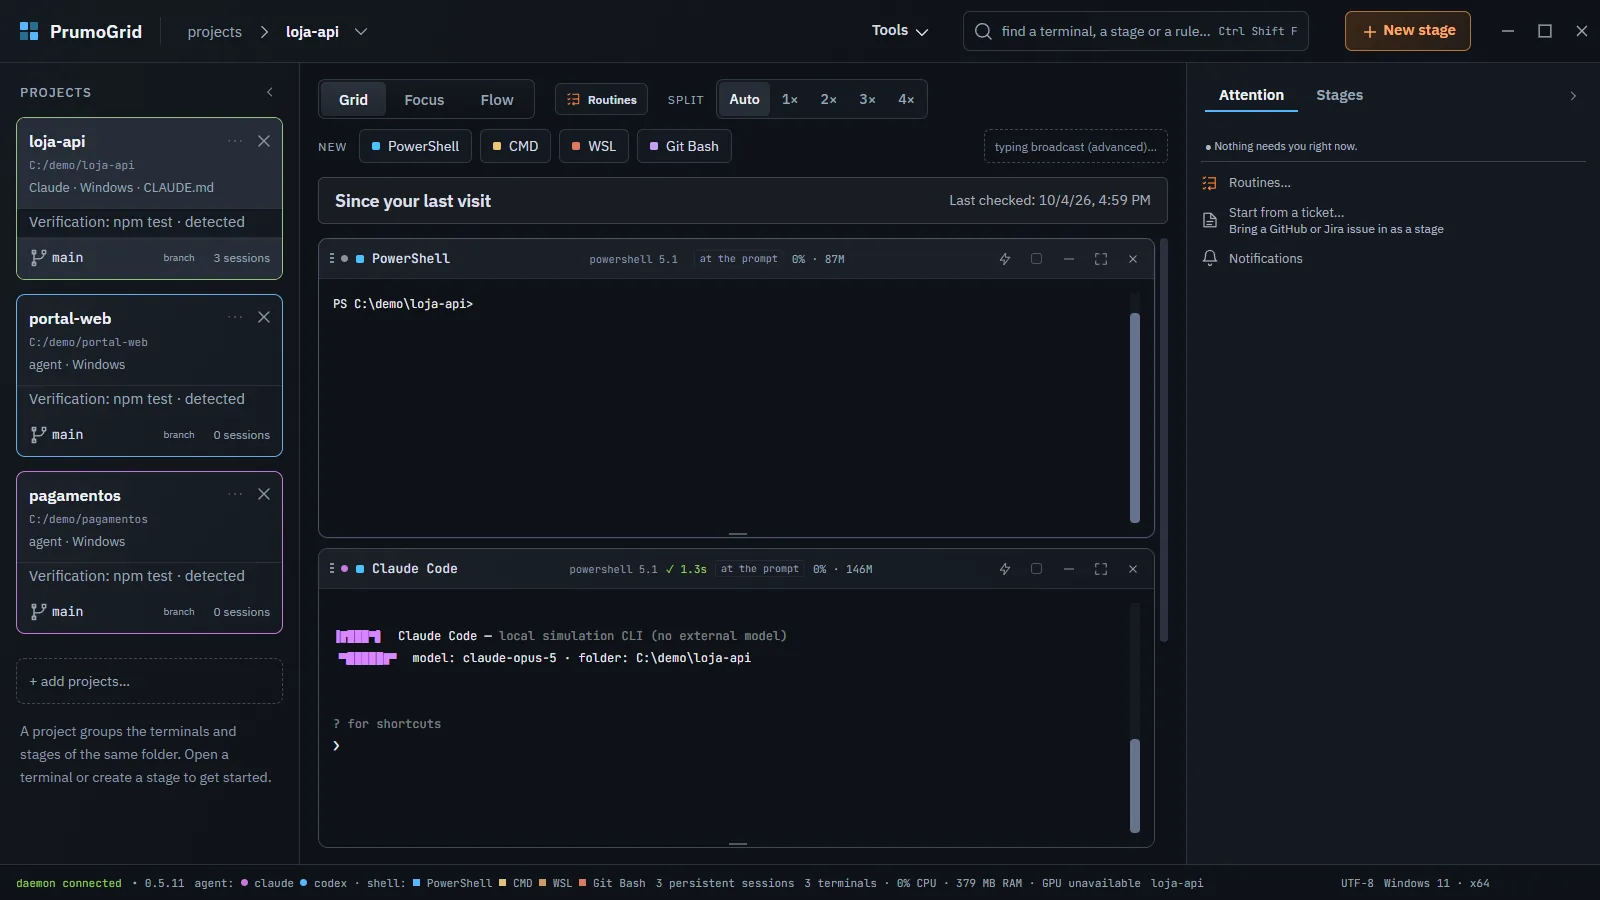Open the Tools dropdown menu
Viewport: 1600px width, 900px height.
(x=900, y=31)
